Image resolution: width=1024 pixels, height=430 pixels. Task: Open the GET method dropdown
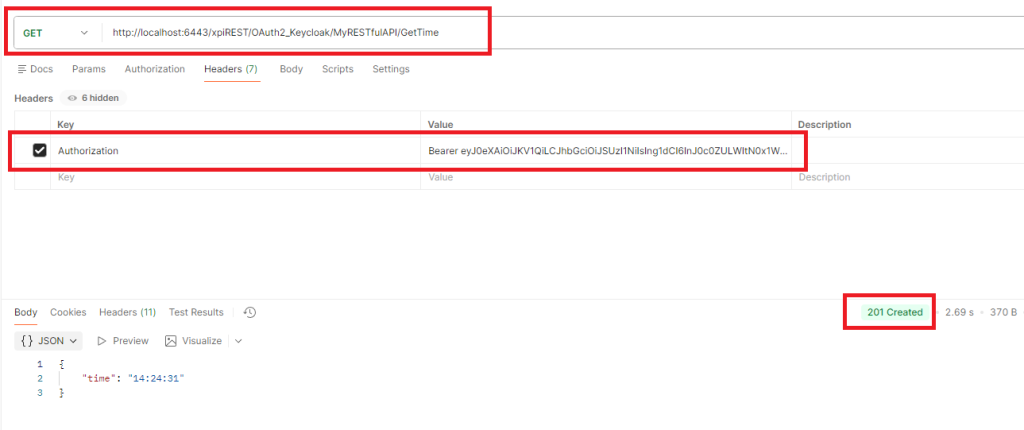[x=55, y=33]
